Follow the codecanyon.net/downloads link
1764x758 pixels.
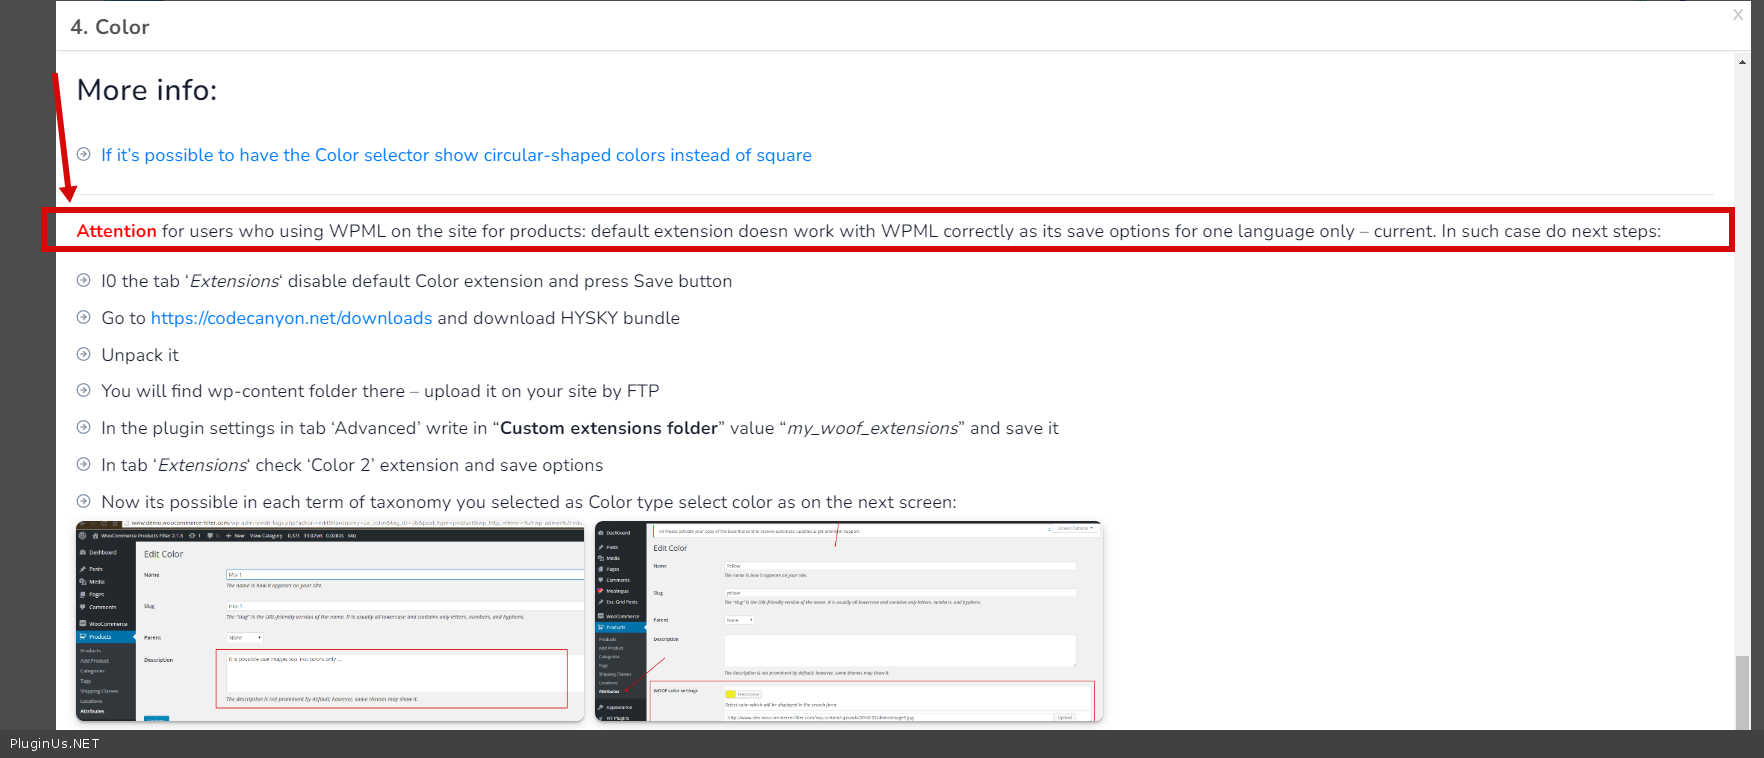(291, 318)
